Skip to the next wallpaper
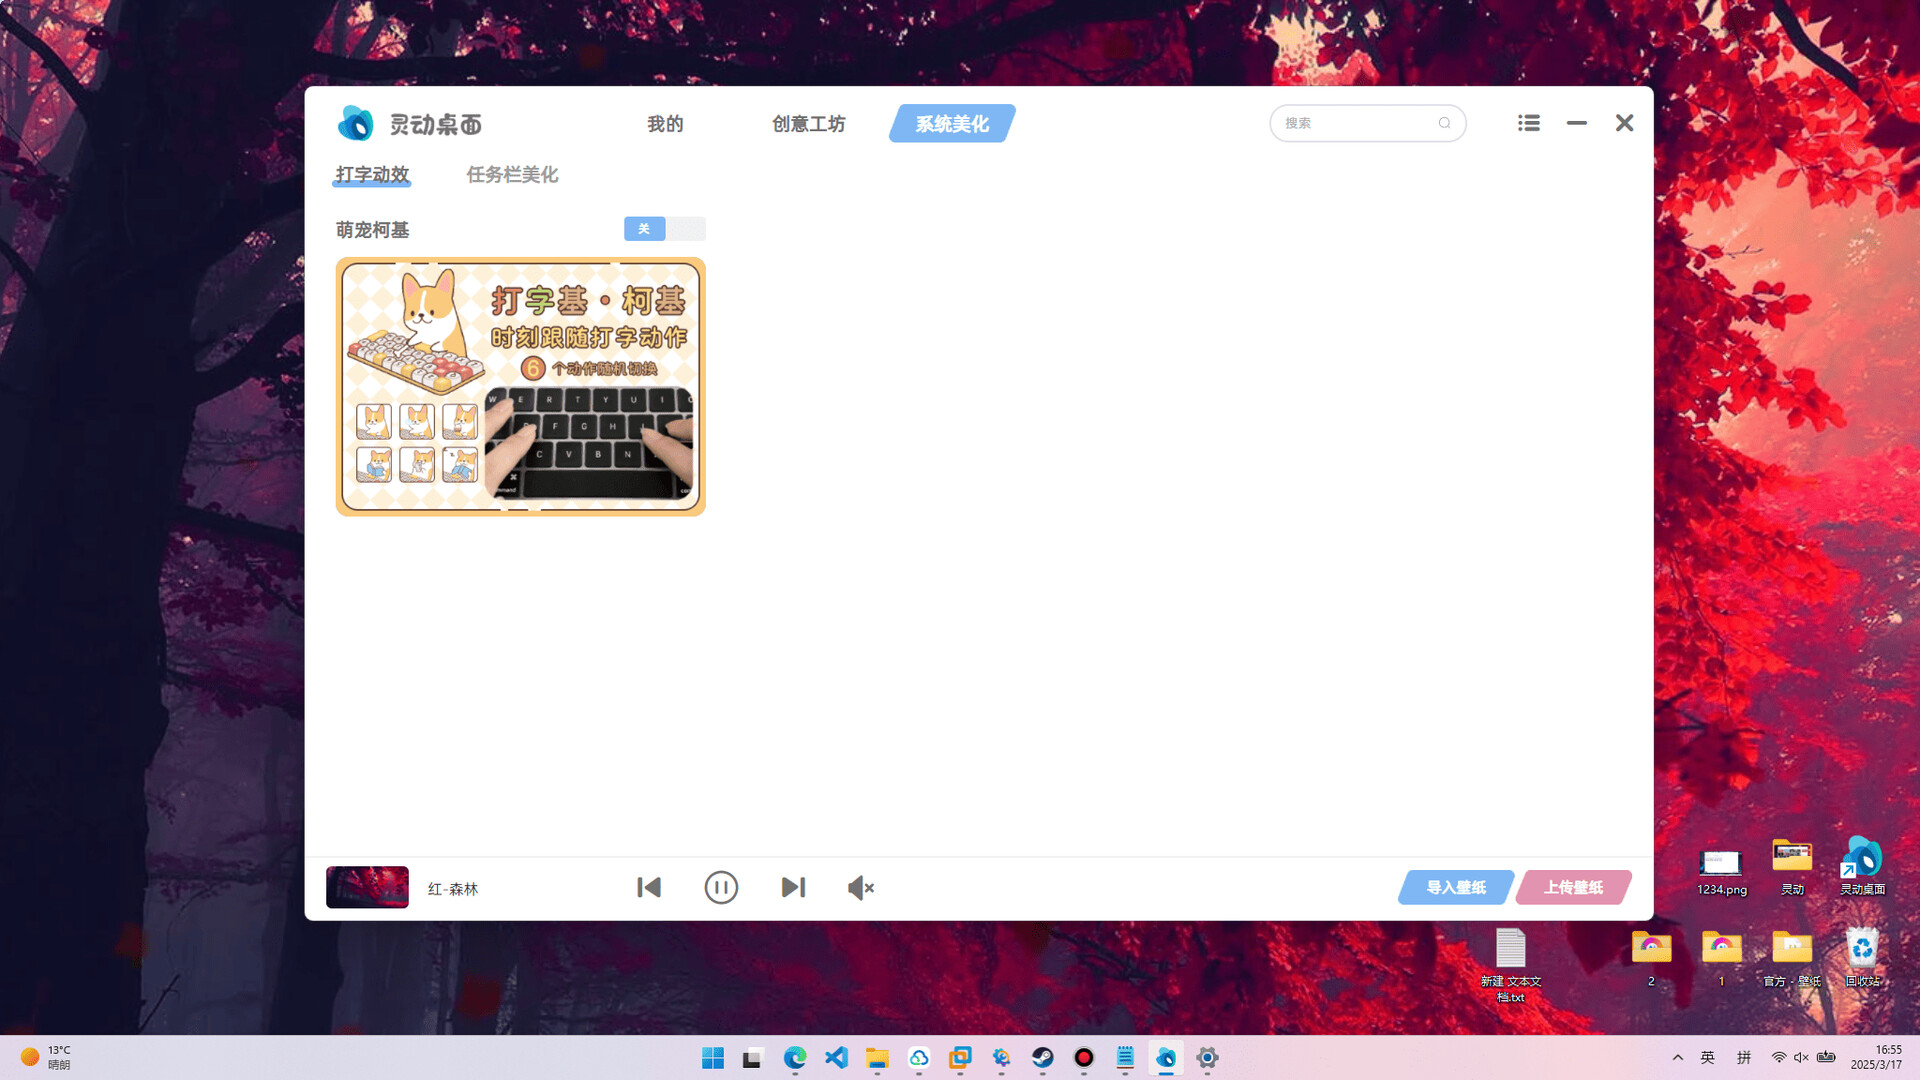Screen dimensions: 1920x1080 (793, 888)
